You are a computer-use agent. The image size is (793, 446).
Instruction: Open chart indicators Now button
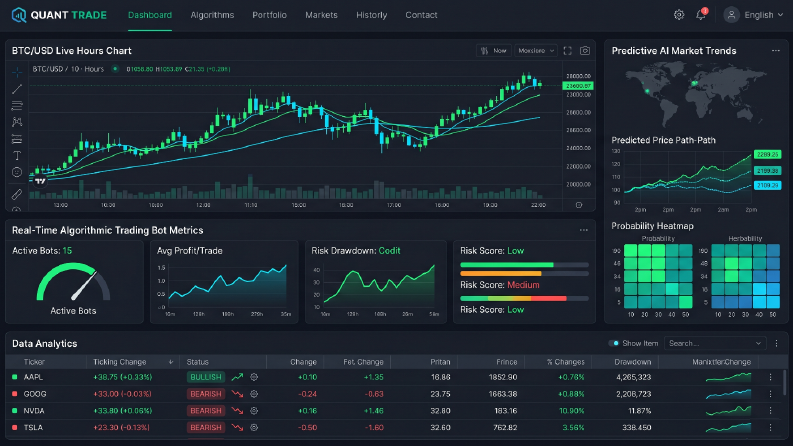pyautogui.click(x=494, y=51)
